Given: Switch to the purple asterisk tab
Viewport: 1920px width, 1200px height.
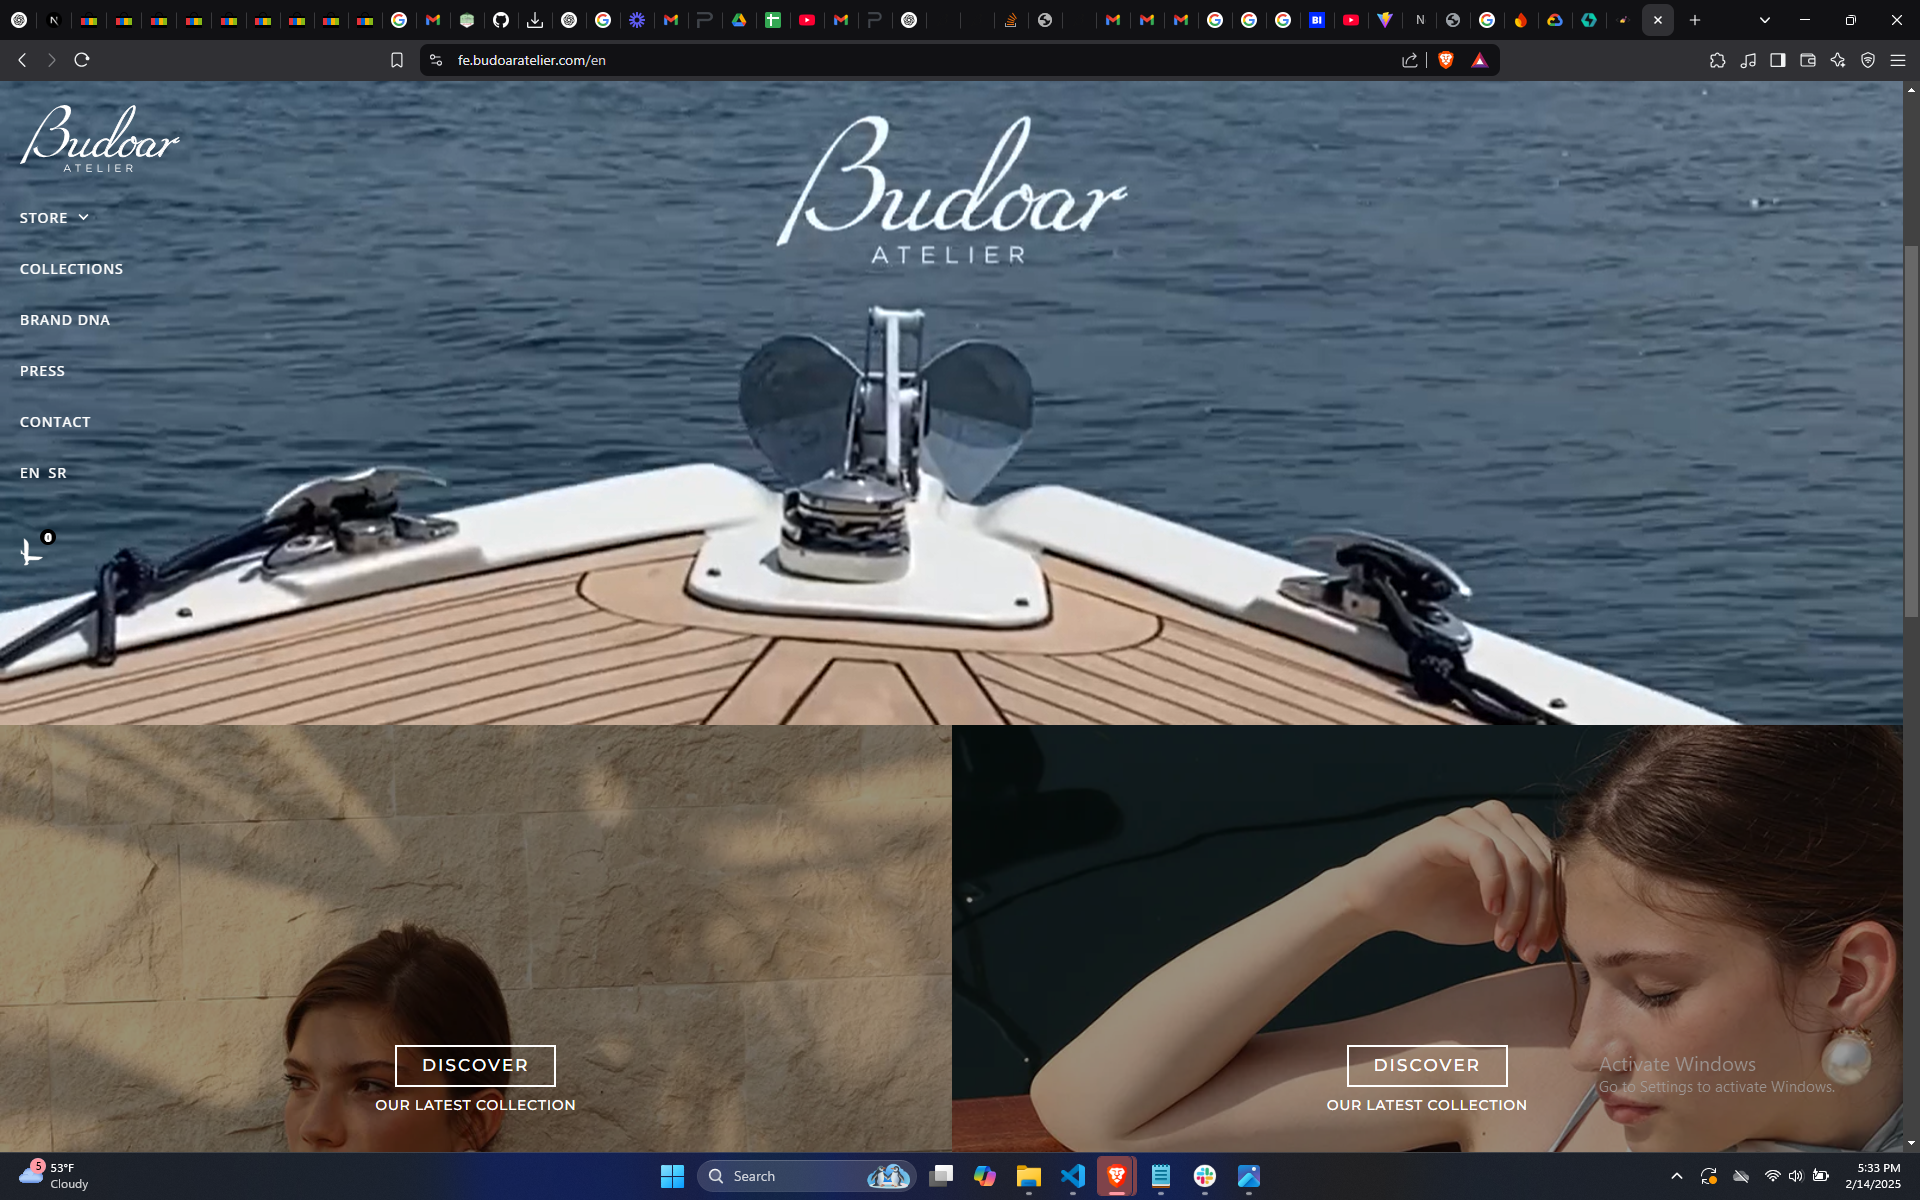Looking at the screenshot, I should click(x=637, y=20).
